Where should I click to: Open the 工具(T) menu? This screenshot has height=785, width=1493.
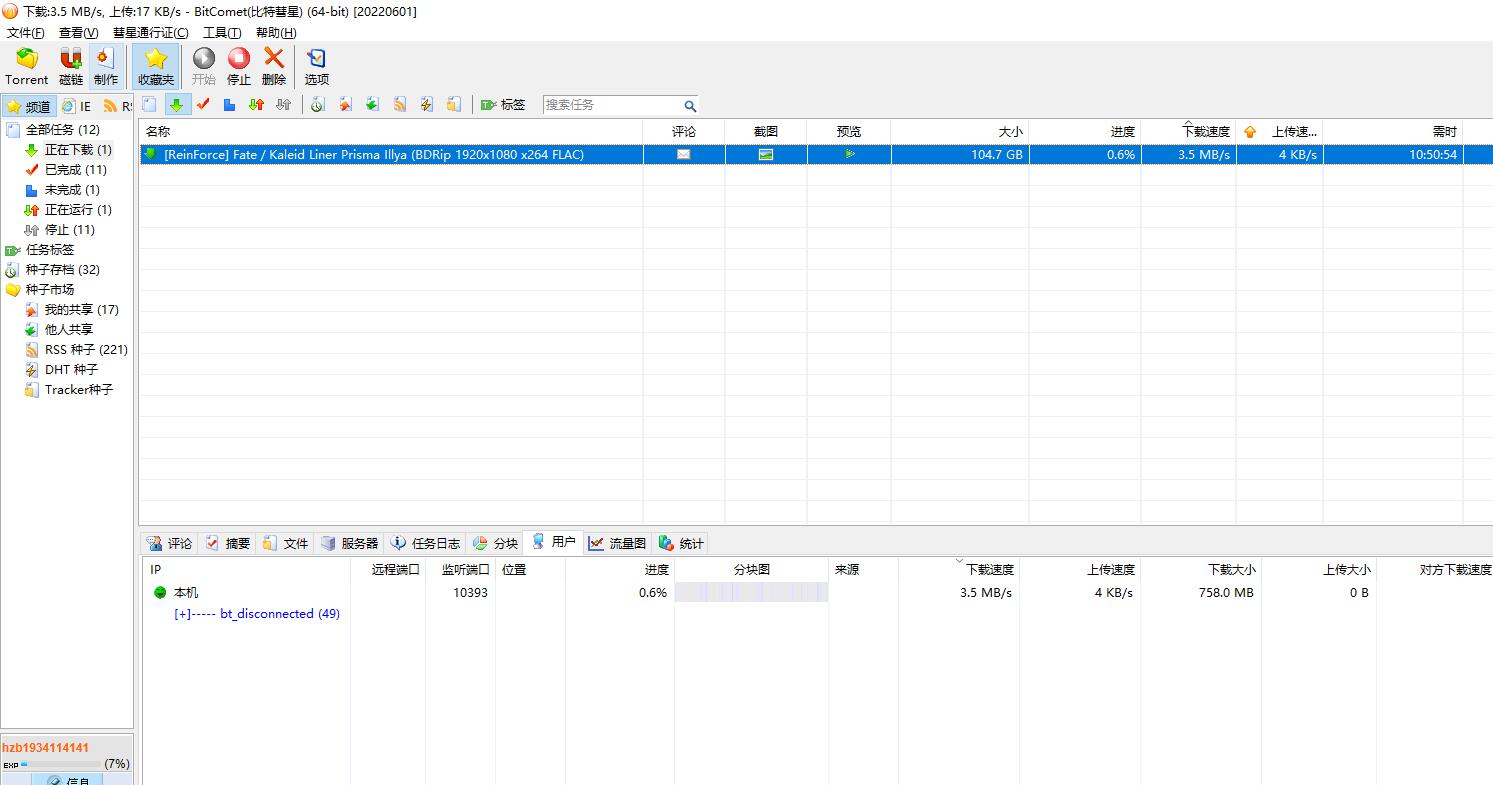coord(222,33)
